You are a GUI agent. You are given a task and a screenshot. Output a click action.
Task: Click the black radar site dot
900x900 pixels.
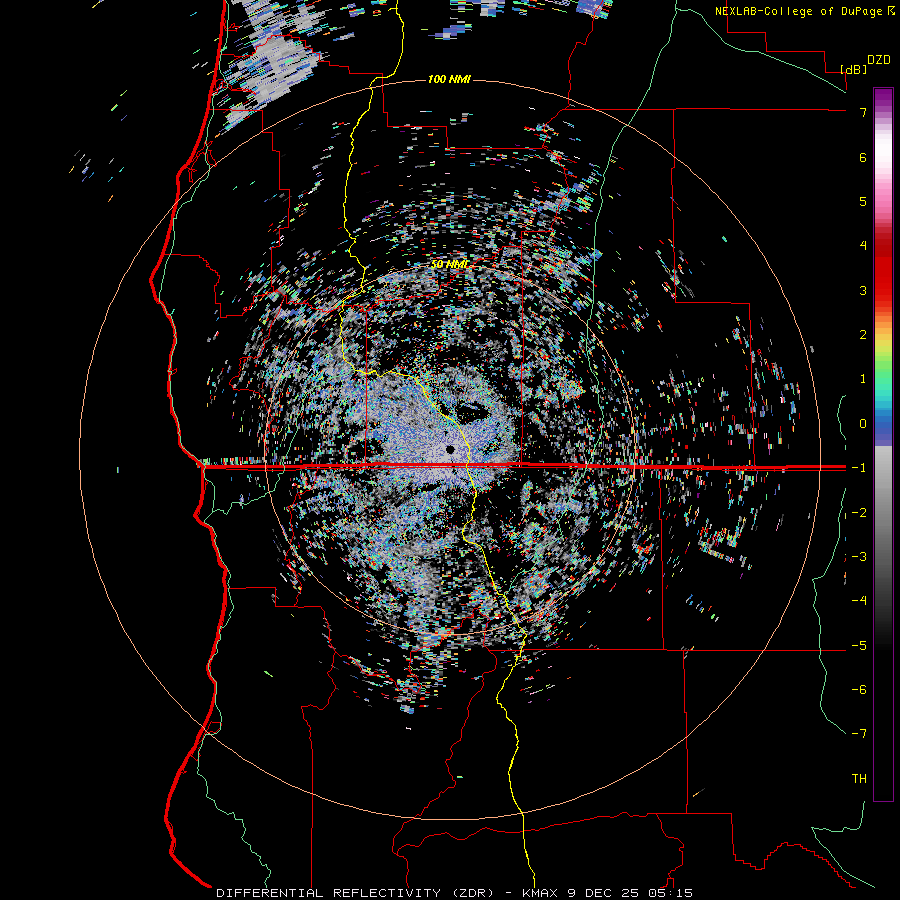click(x=450, y=449)
